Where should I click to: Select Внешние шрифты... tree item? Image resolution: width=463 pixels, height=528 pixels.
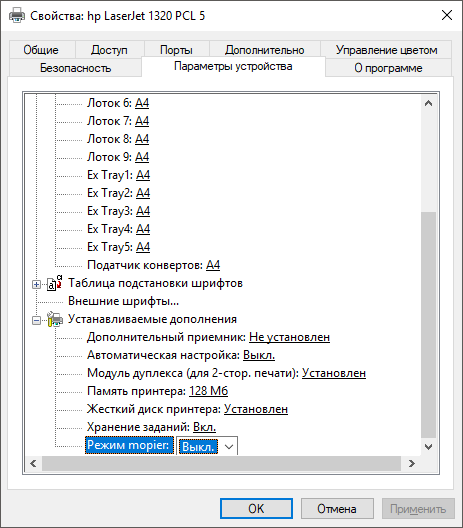pos(123,301)
